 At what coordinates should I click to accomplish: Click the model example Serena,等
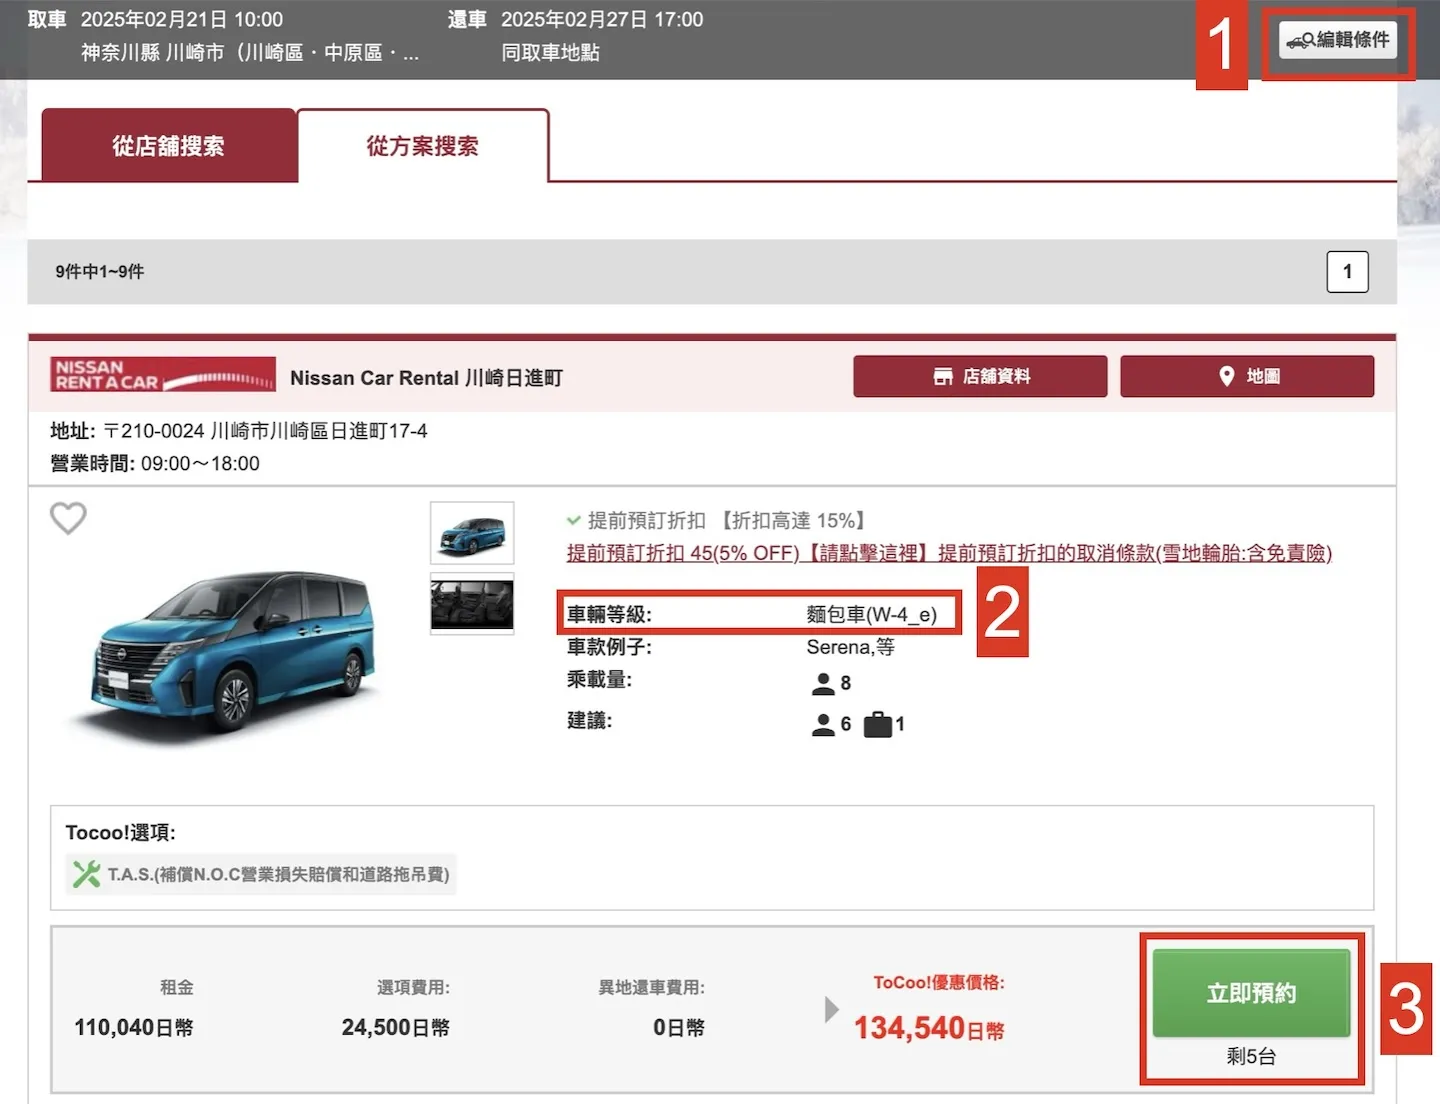(850, 647)
